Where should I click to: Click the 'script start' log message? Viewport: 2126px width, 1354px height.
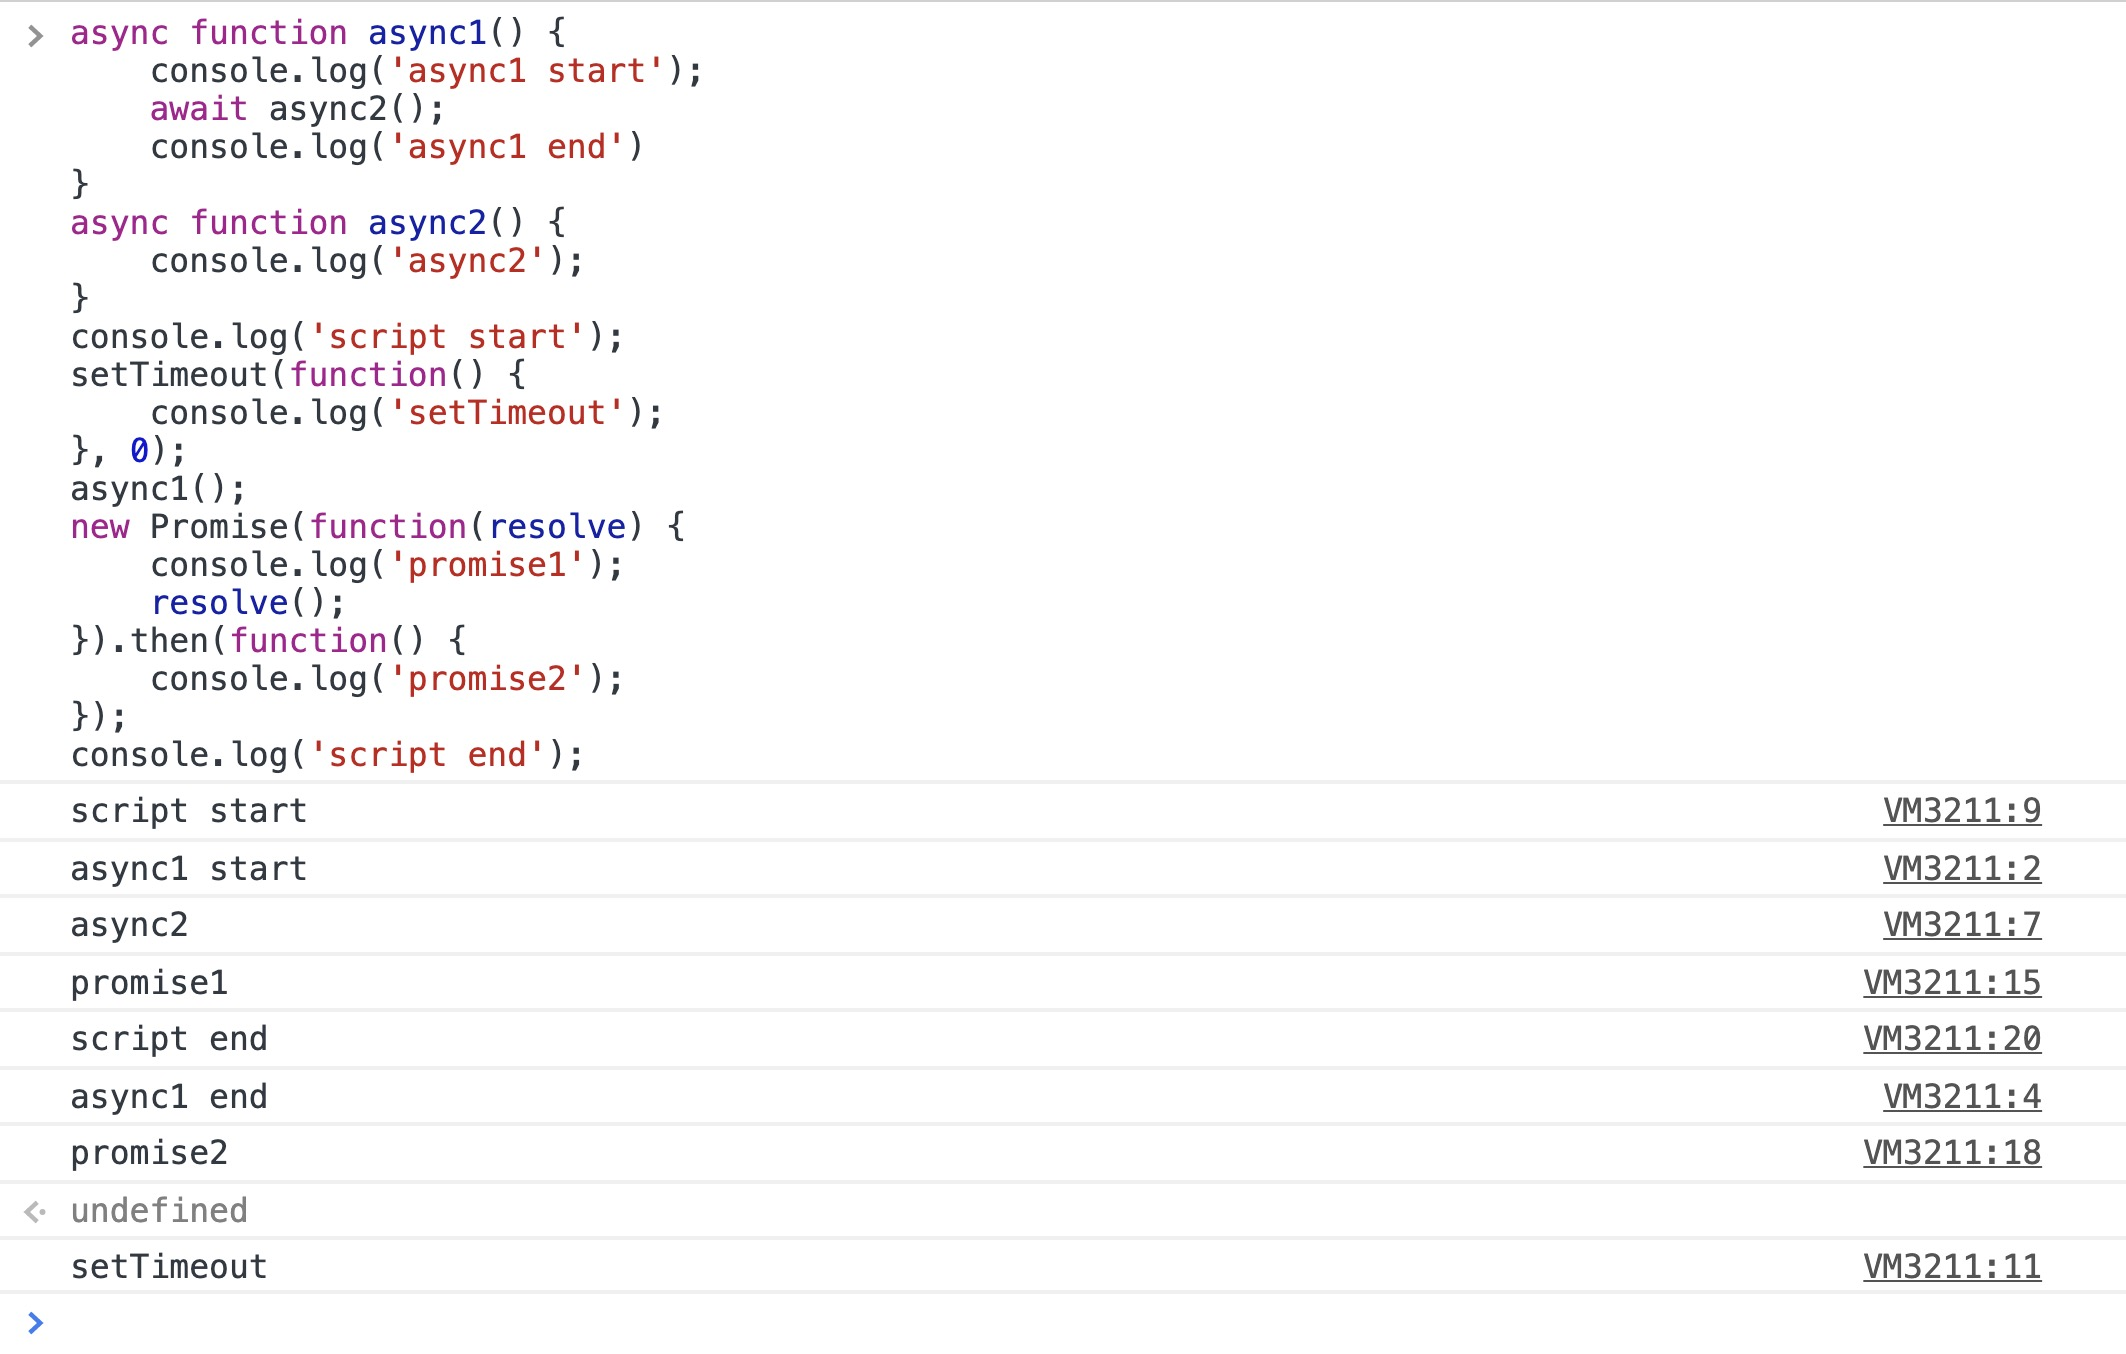tap(188, 811)
